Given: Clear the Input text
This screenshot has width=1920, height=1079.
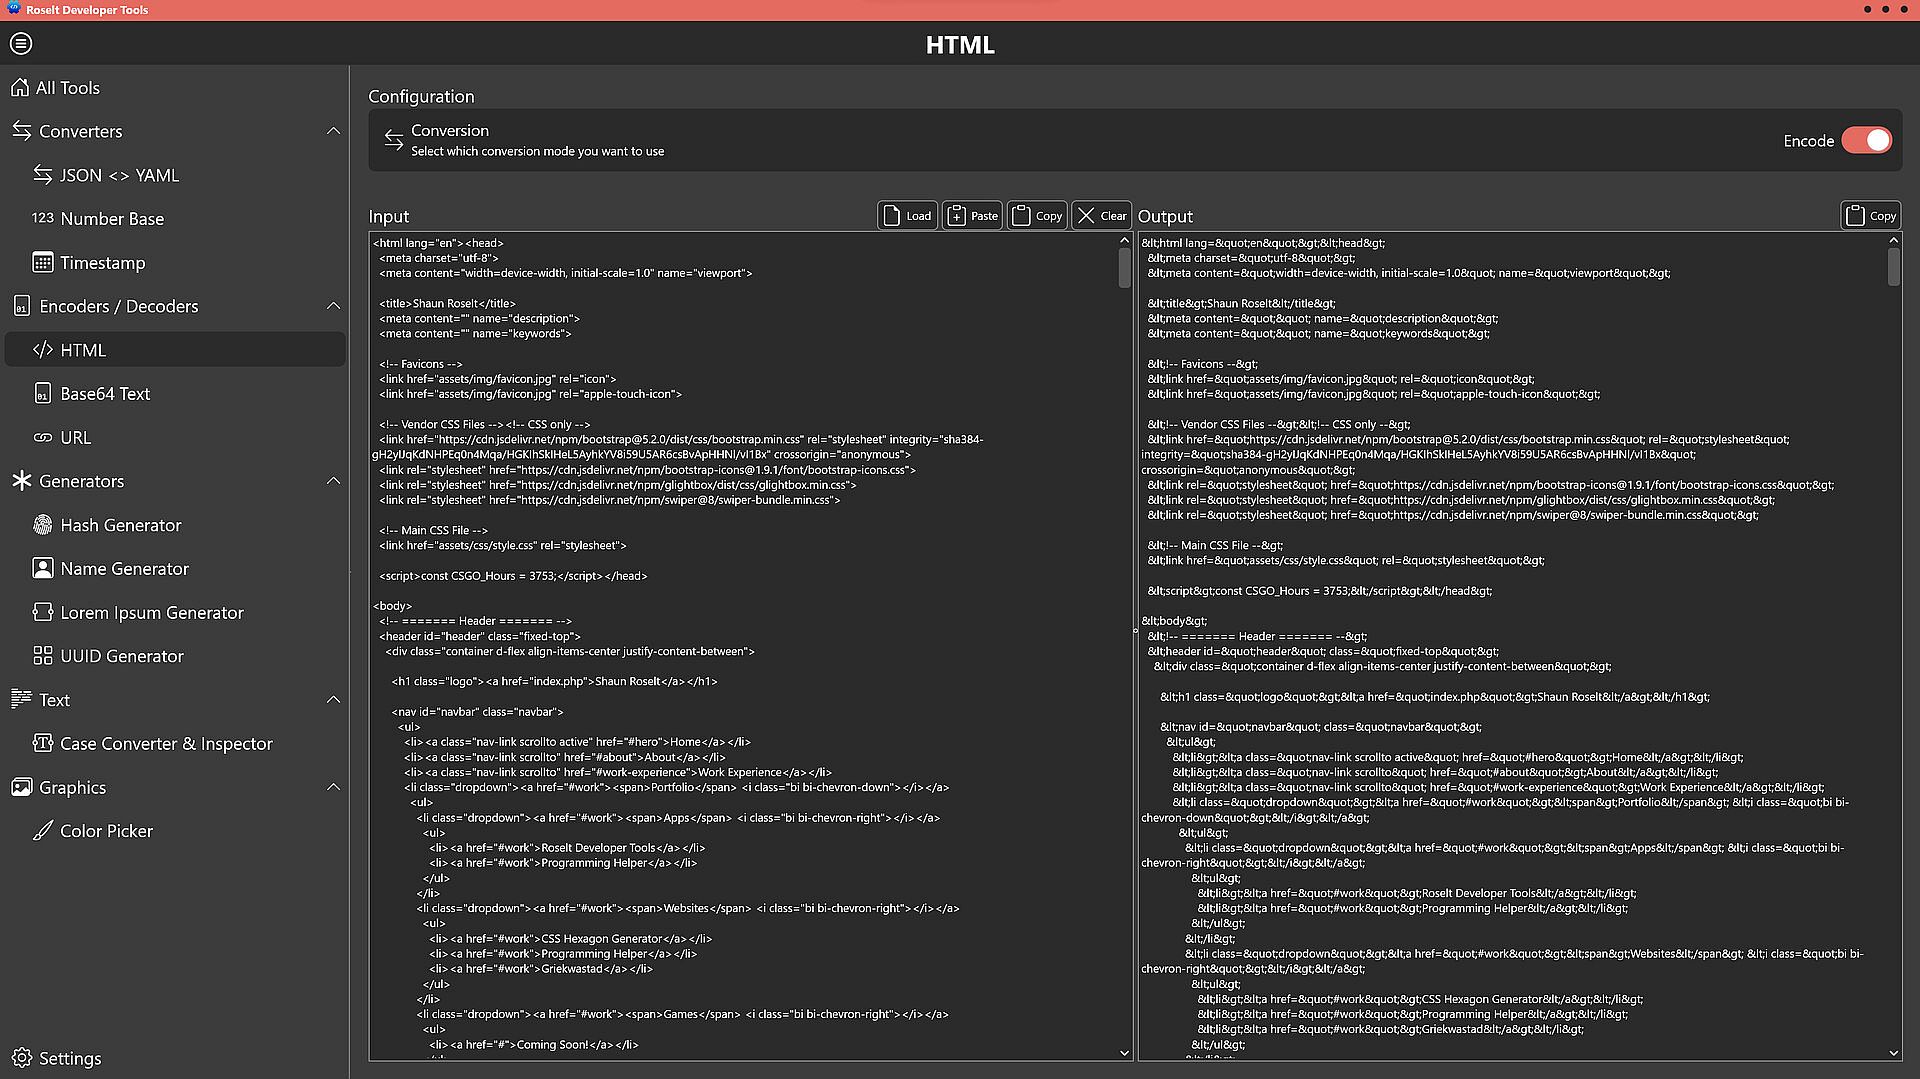Looking at the screenshot, I should click(x=1102, y=216).
